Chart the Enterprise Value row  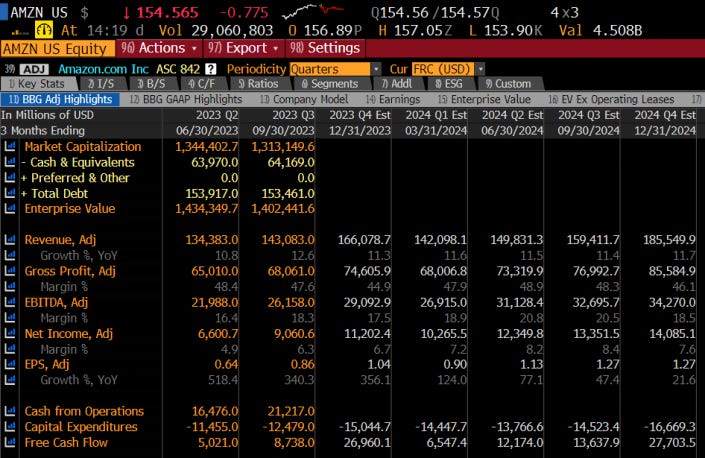coord(9,209)
